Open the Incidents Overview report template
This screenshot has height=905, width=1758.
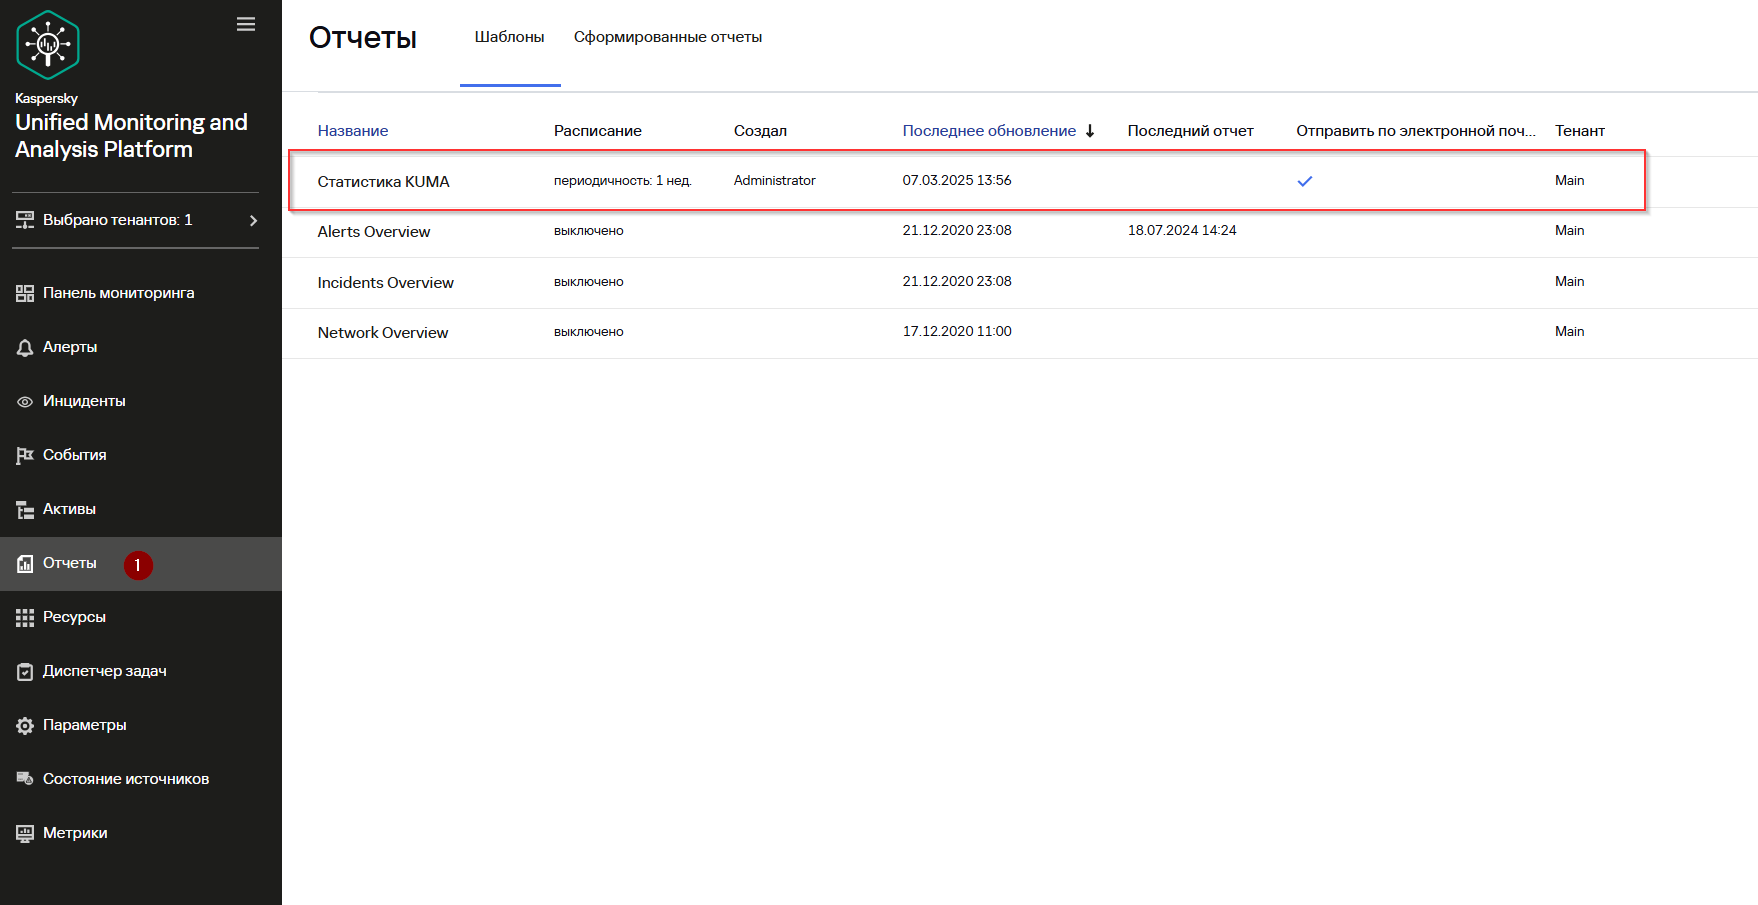pyautogui.click(x=386, y=283)
